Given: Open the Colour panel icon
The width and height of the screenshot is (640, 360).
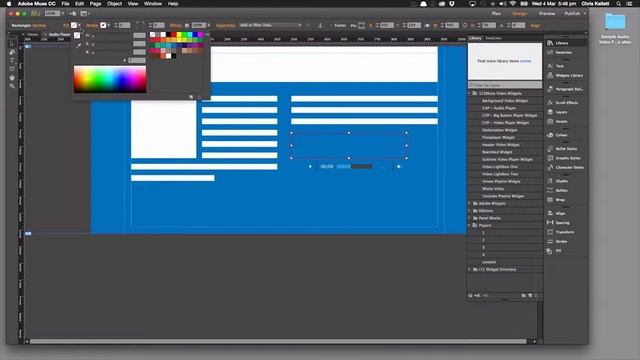Looking at the screenshot, I should [x=550, y=135].
